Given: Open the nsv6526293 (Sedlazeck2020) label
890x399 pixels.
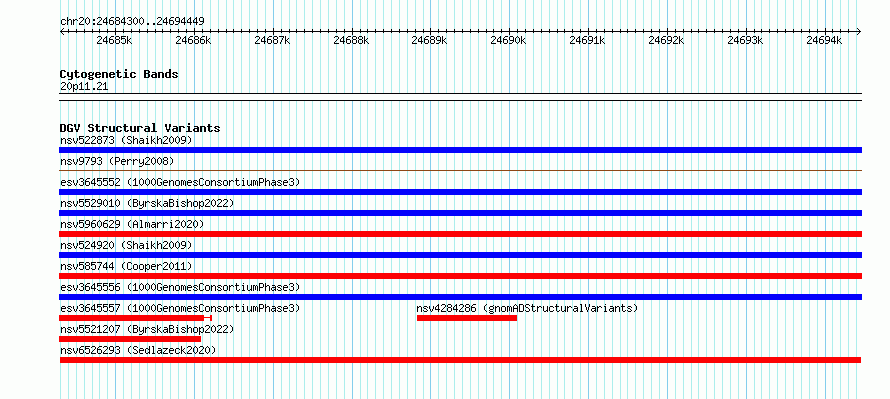Looking at the screenshot, I should [138, 350].
